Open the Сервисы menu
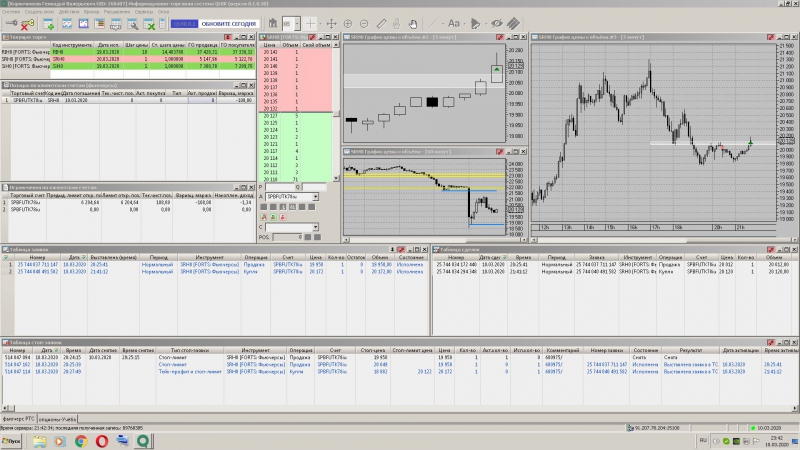This screenshot has height=450, width=800. tap(144, 11)
